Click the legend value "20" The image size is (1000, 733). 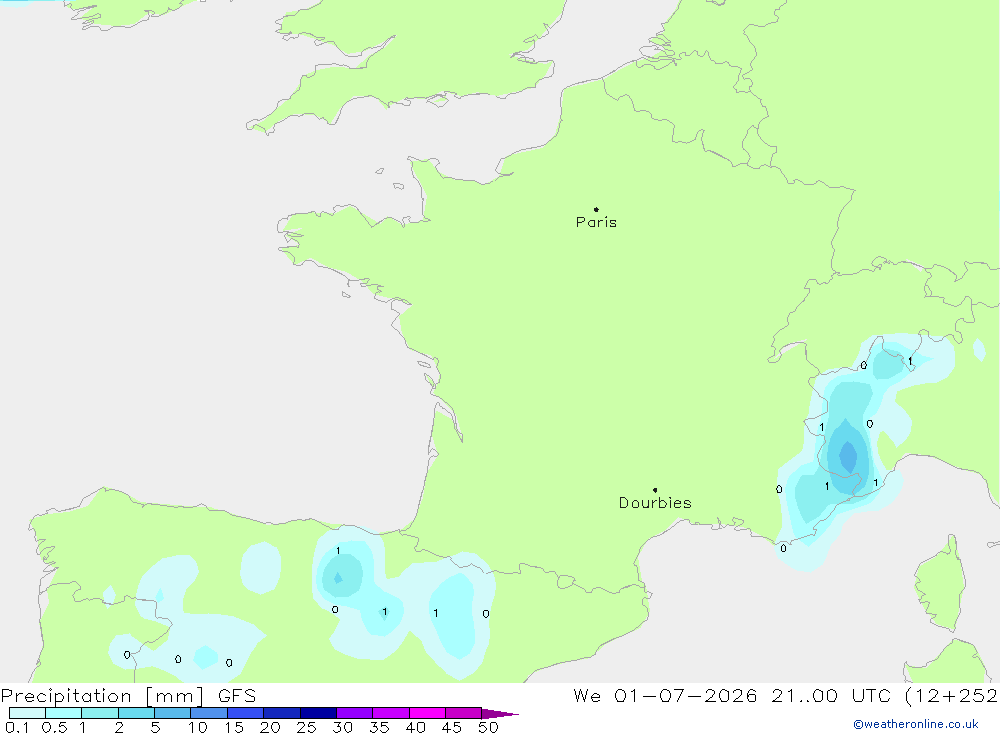pyautogui.click(x=270, y=727)
